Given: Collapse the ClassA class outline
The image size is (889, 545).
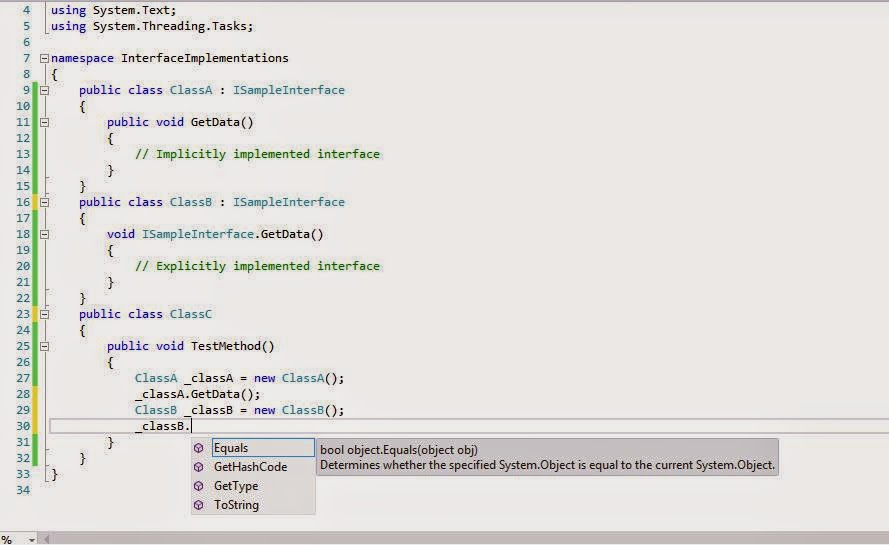Looking at the screenshot, I should pos(44,90).
